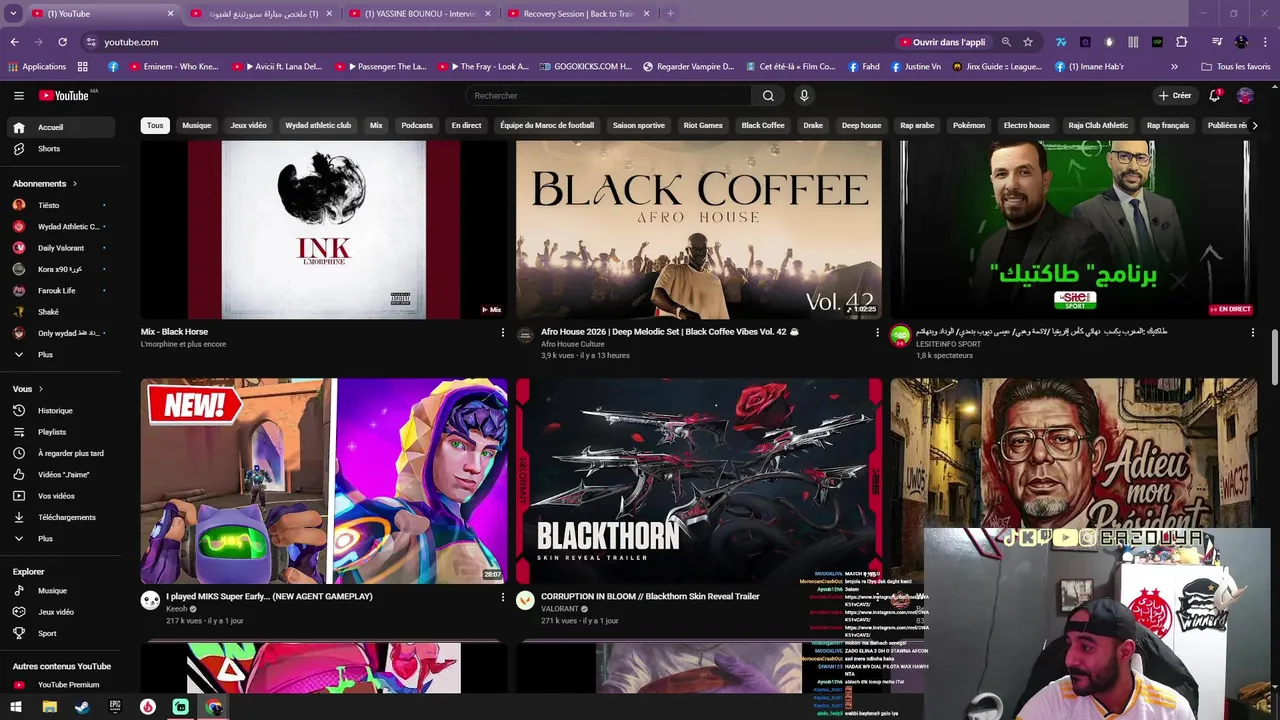Switch to the YASSINE BOUNOU browser tab

coord(418,14)
